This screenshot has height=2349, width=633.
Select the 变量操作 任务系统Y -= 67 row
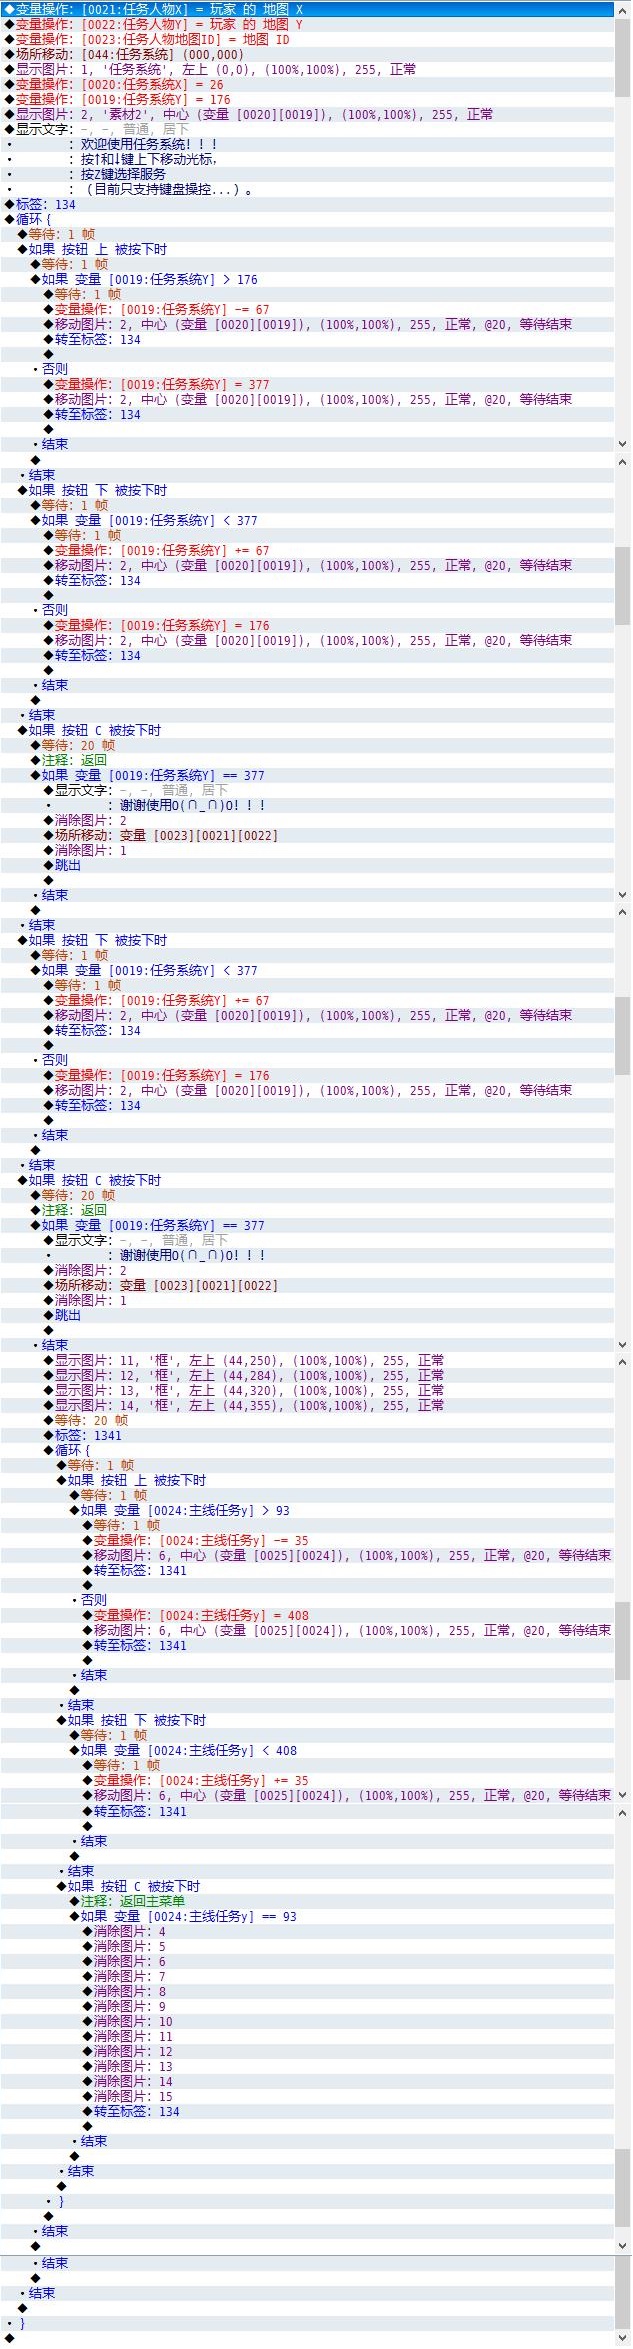click(307, 309)
